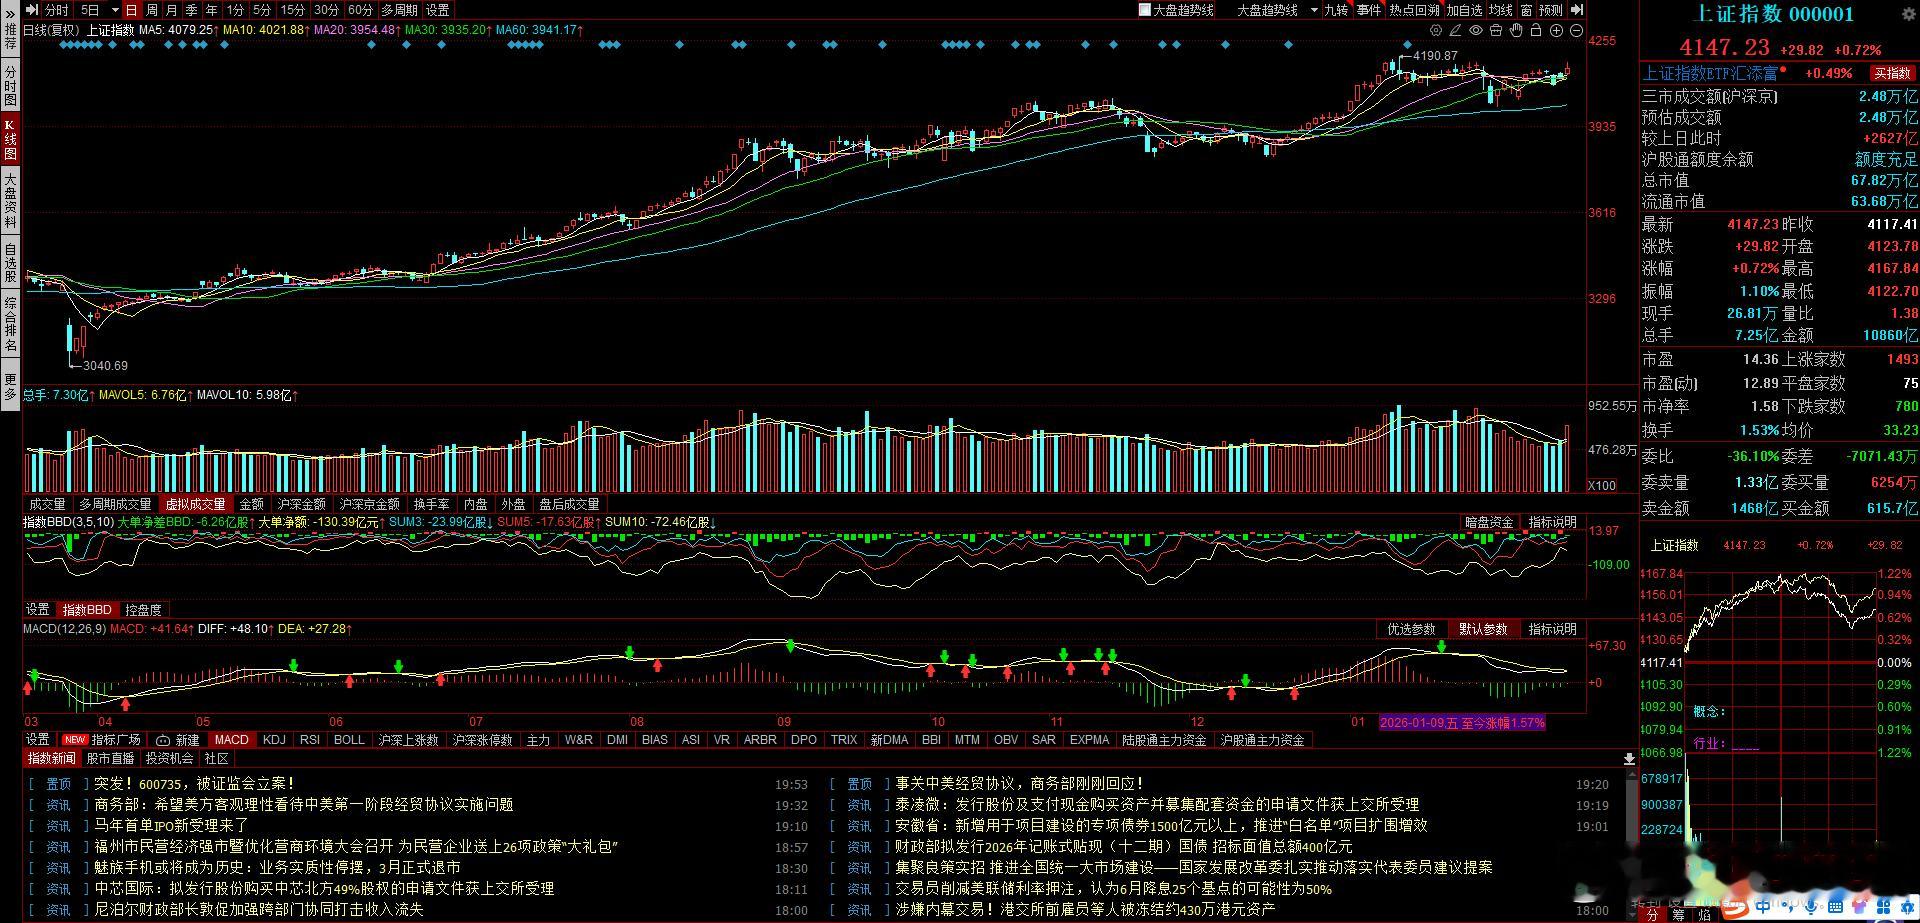Select 优选参数 in MACD panel

coord(1411,629)
